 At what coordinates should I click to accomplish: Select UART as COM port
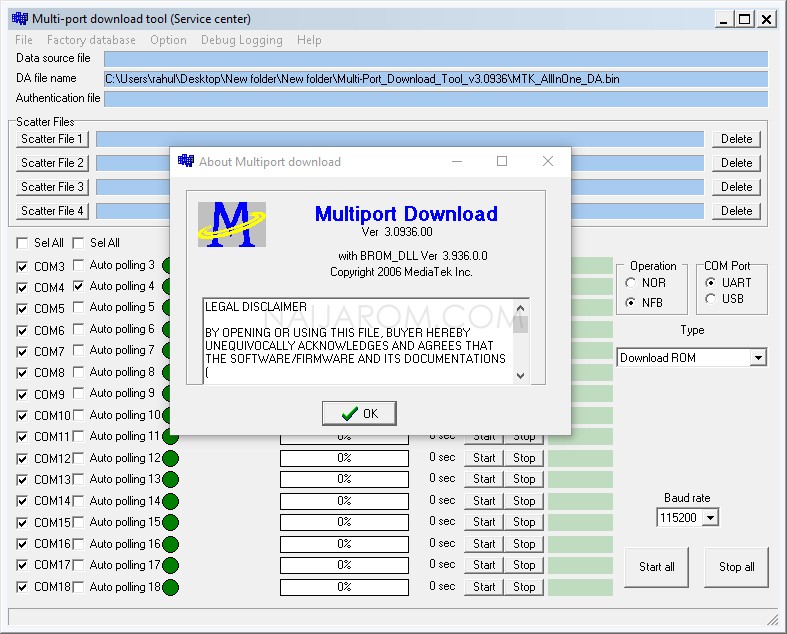point(710,283)
